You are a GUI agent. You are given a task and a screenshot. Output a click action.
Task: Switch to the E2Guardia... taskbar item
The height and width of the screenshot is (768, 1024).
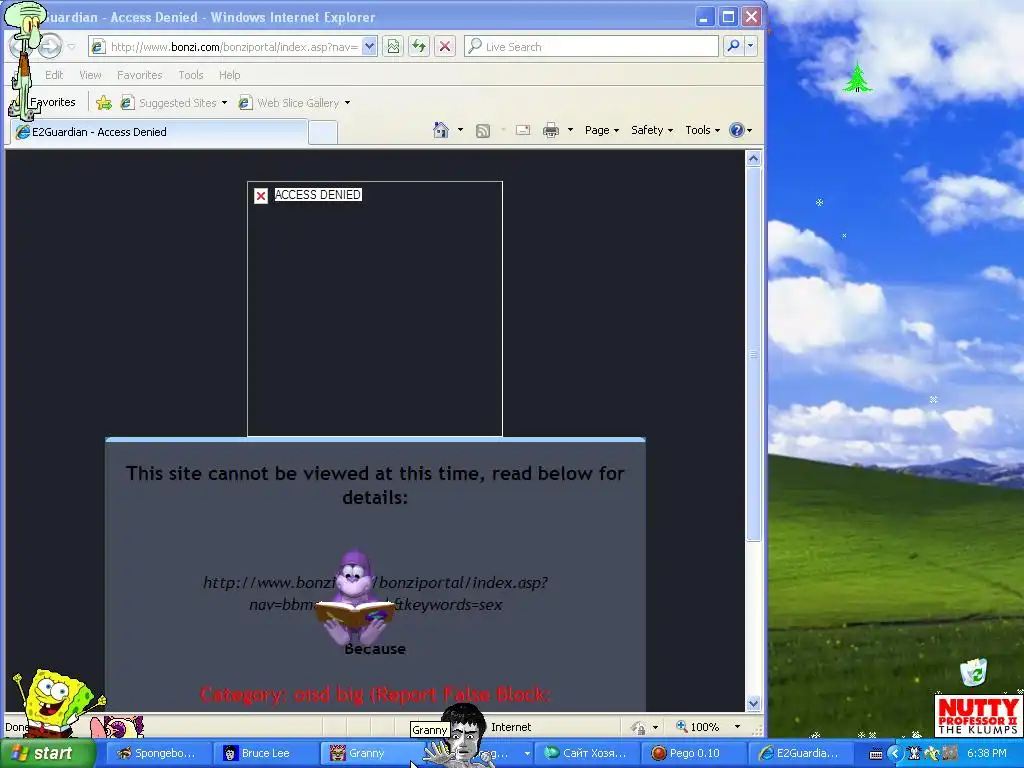point(800,753)
